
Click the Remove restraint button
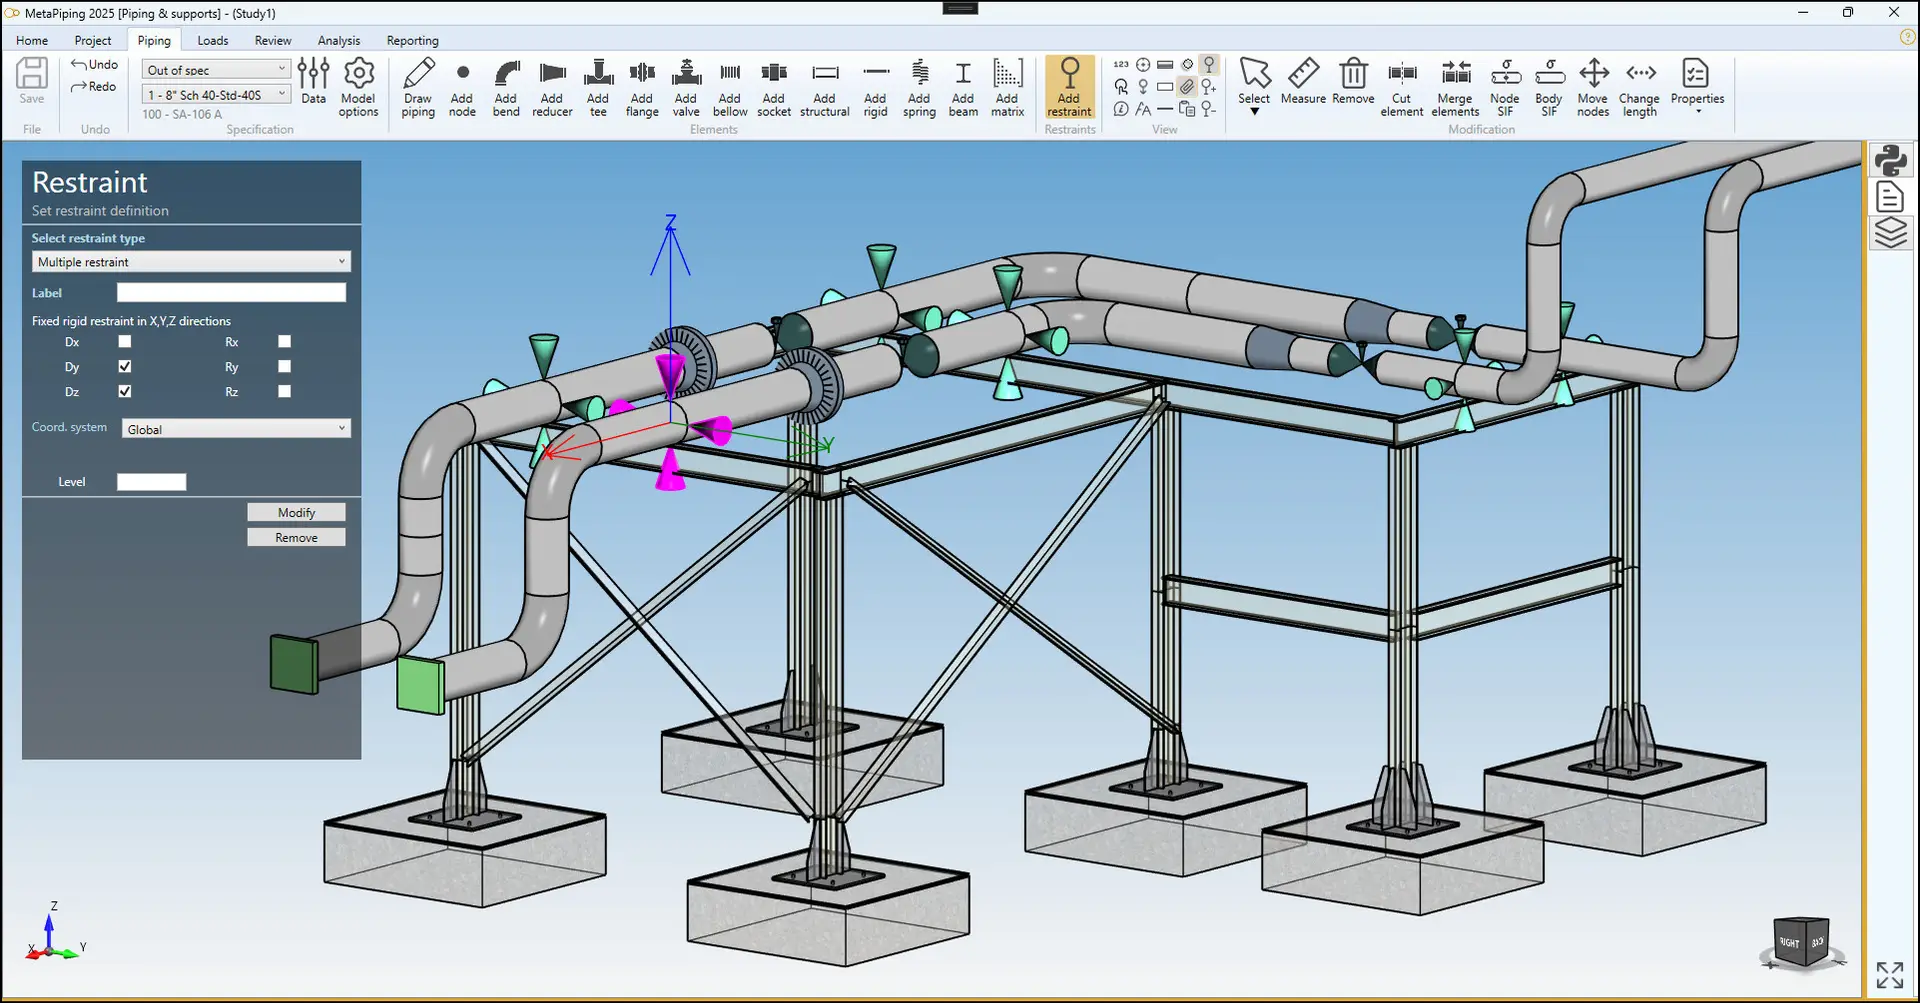296,538
